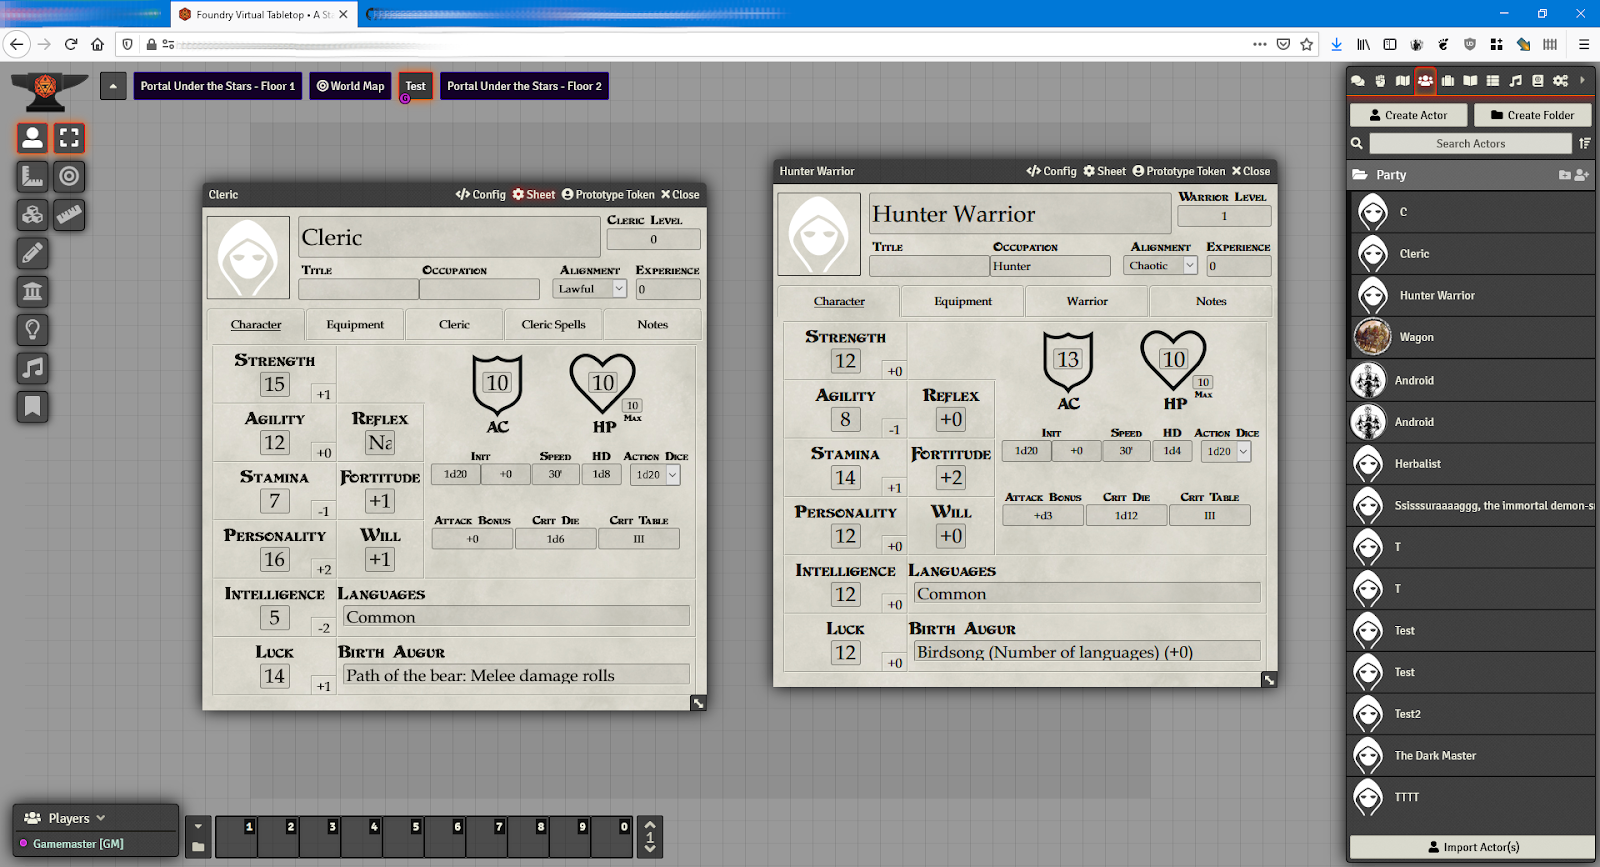Open the Cleric Spells tab

553,325
